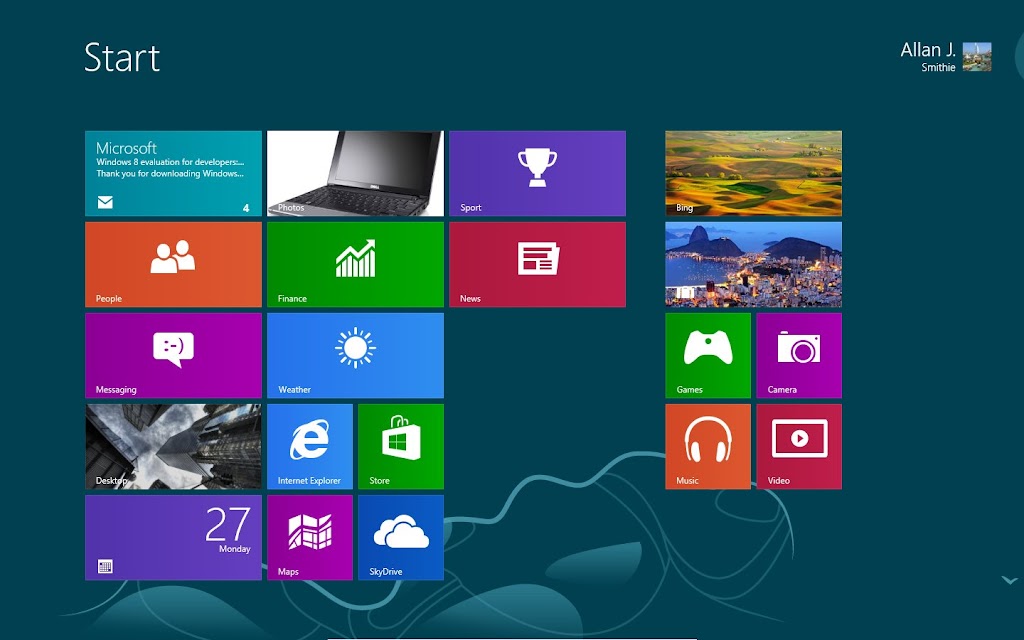Open the city skyline travel tile
Screen dimensions: 1024x640
point(754,264)
